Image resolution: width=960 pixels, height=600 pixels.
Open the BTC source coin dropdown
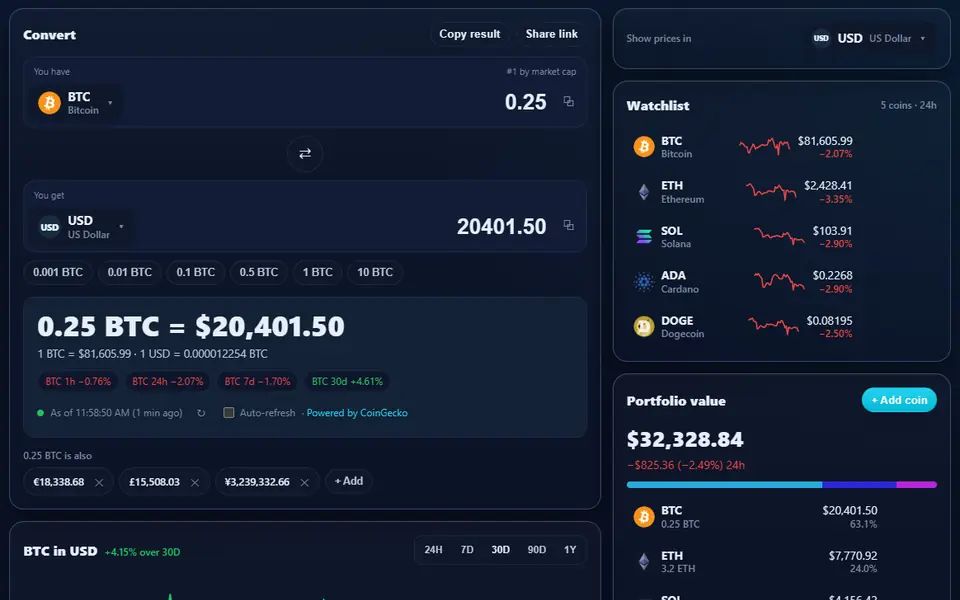pyautogui.click(x=76, y=103)
